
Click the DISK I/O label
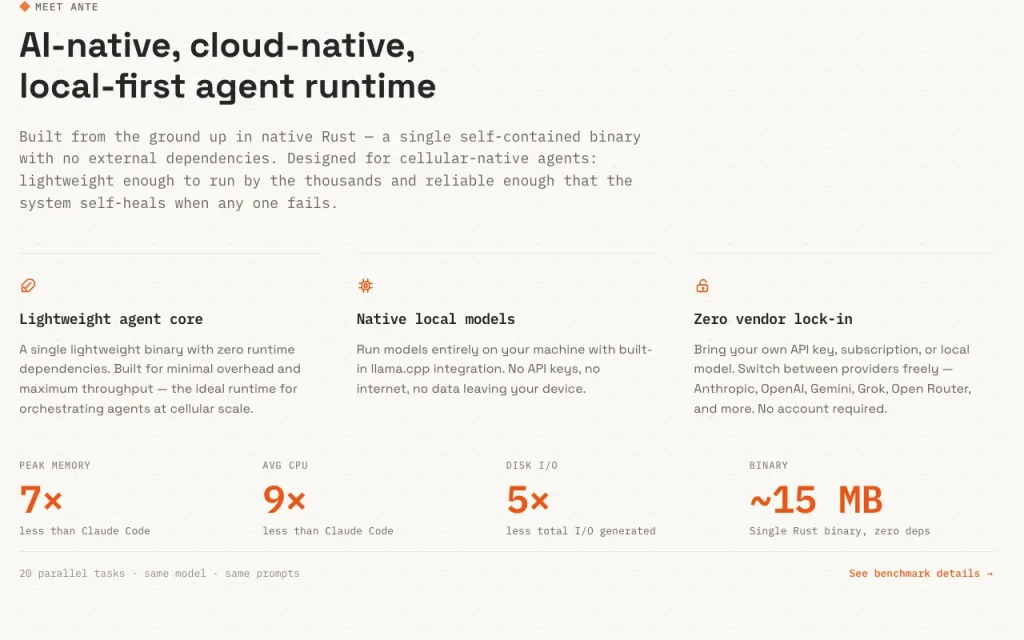point(532,466)
